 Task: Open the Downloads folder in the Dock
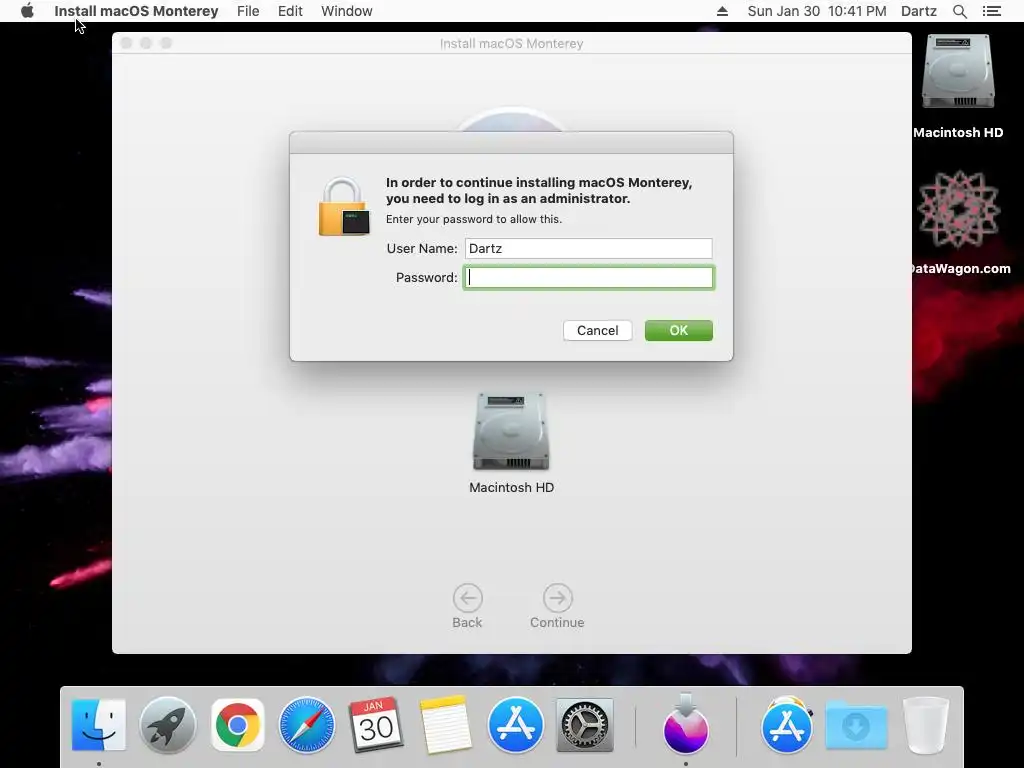[856, 725]
